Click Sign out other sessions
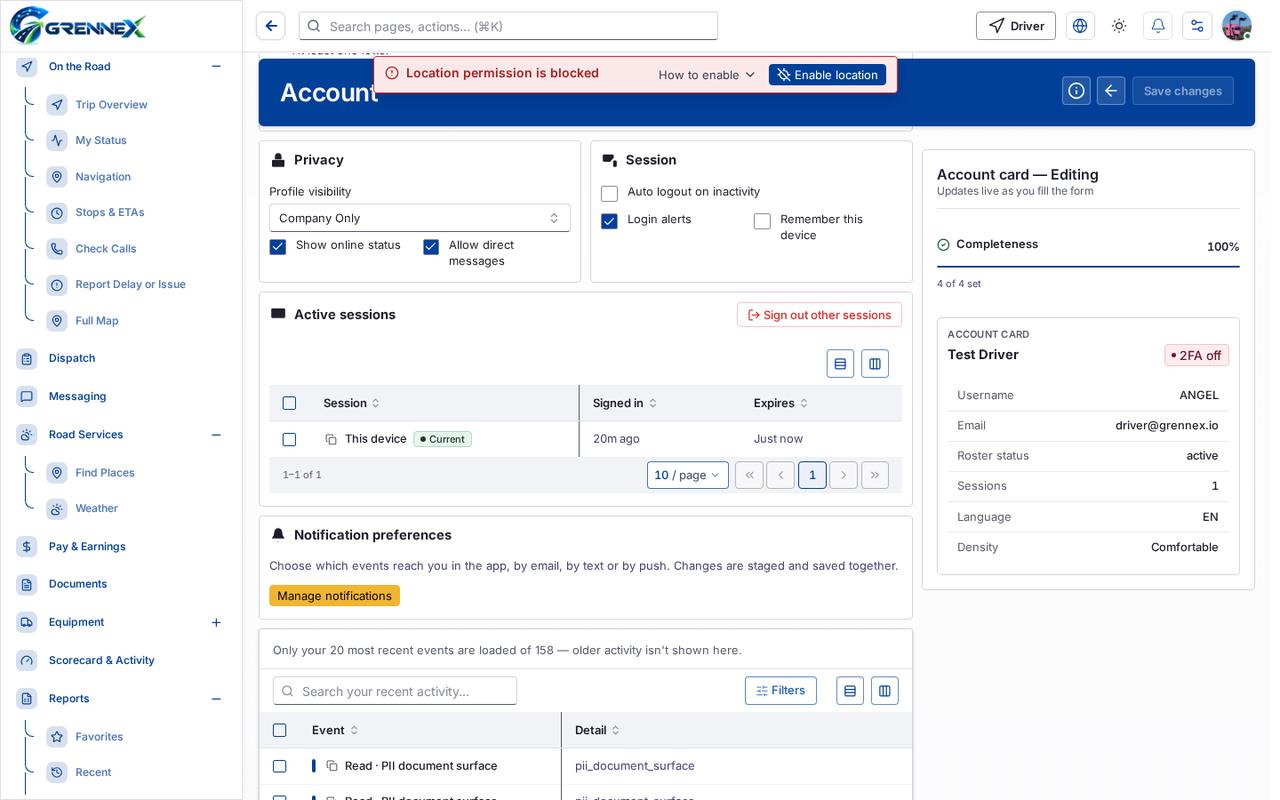The image size is (1280, 800). pyautogui.click(x=819, y=315)
